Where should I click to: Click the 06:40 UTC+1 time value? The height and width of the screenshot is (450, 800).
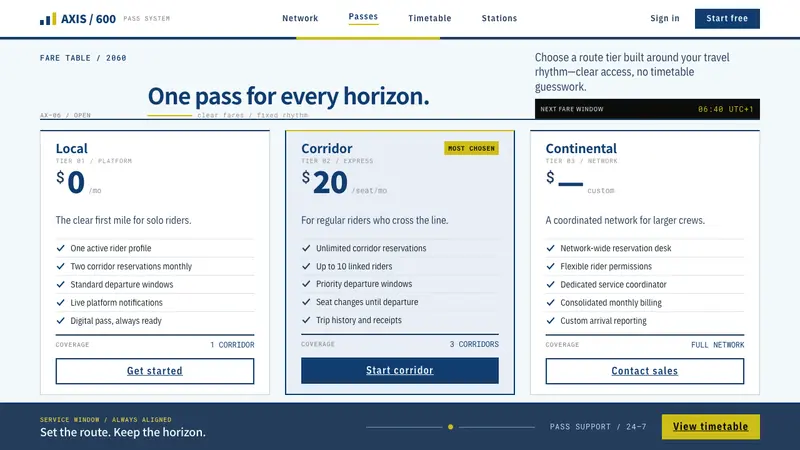tap(726, 109)
